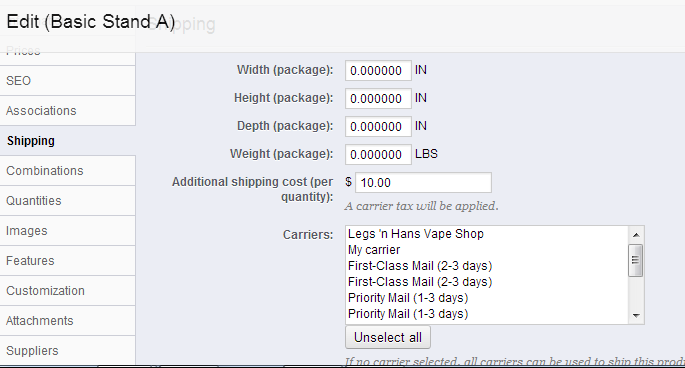
Task: Click carriers list scroll down arrow
Action: click(636, 316)
